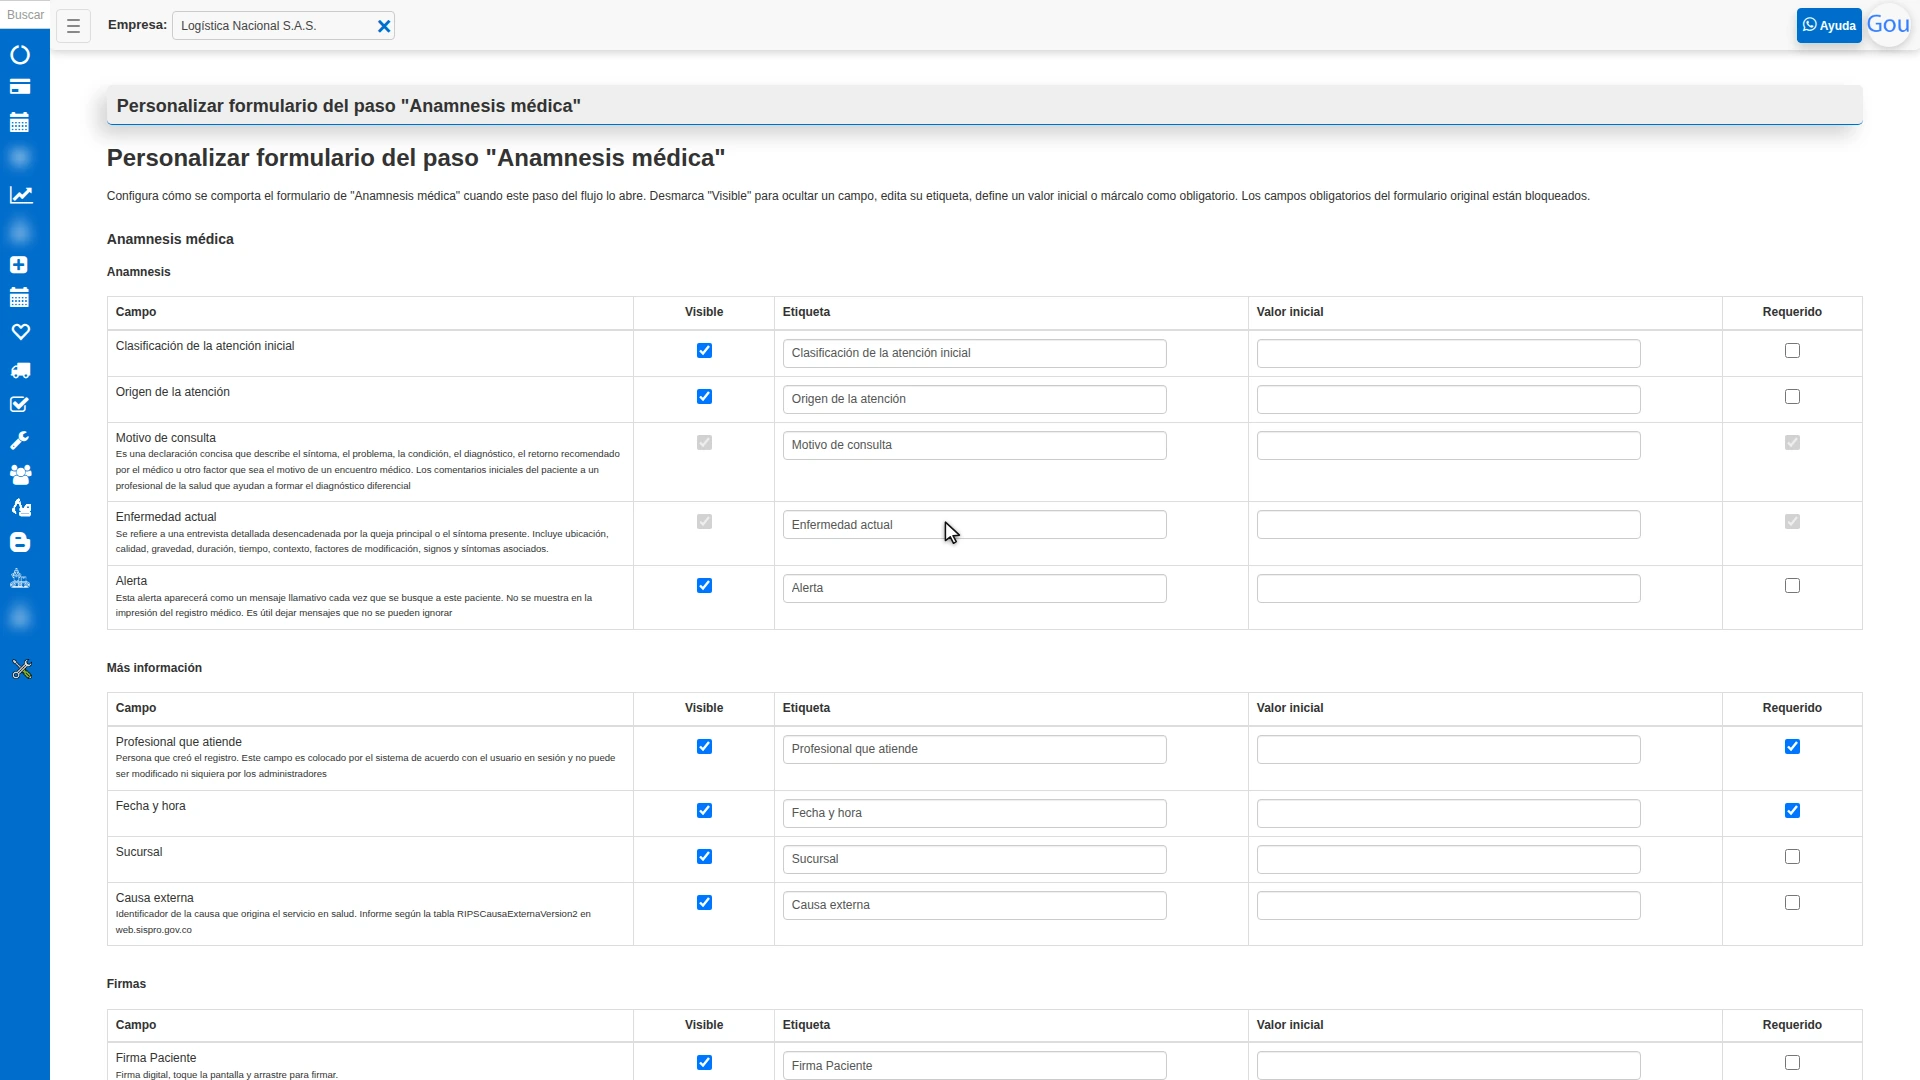Open the heart icon in sidebar
1920x1080 pixels.
20,332
